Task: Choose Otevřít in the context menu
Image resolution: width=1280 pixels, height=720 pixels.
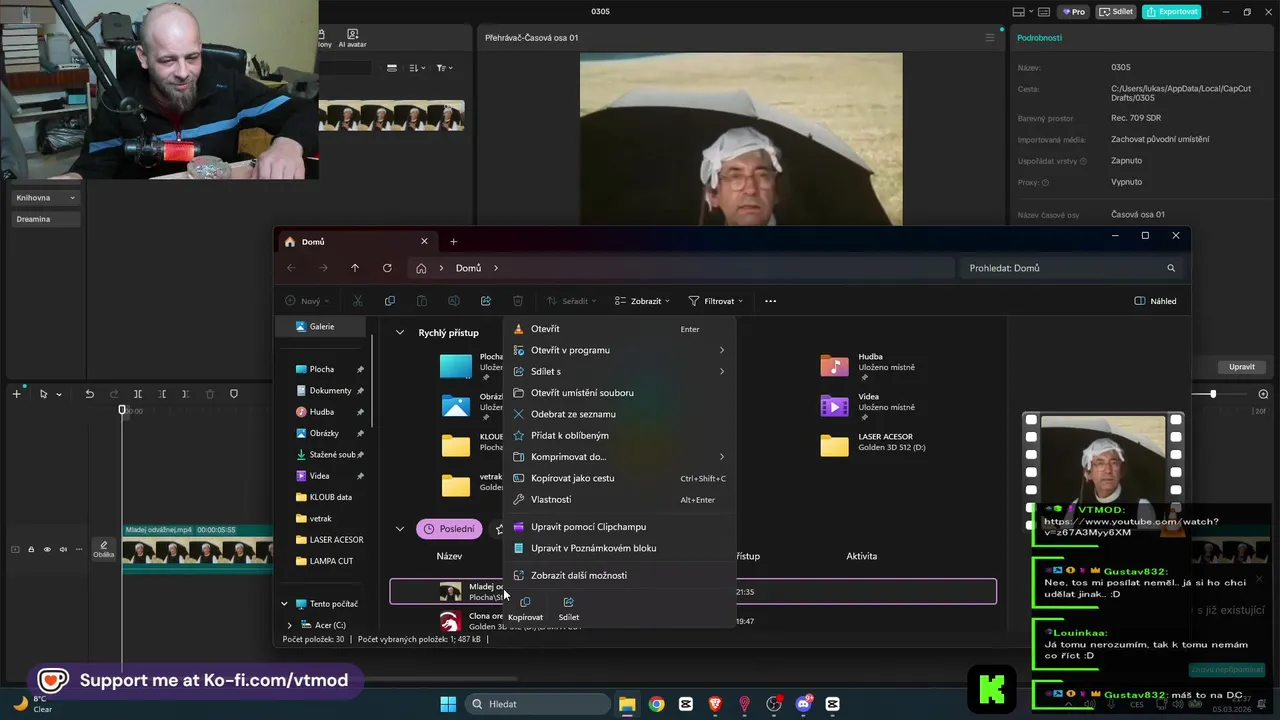Action: (x=620, y=329)
